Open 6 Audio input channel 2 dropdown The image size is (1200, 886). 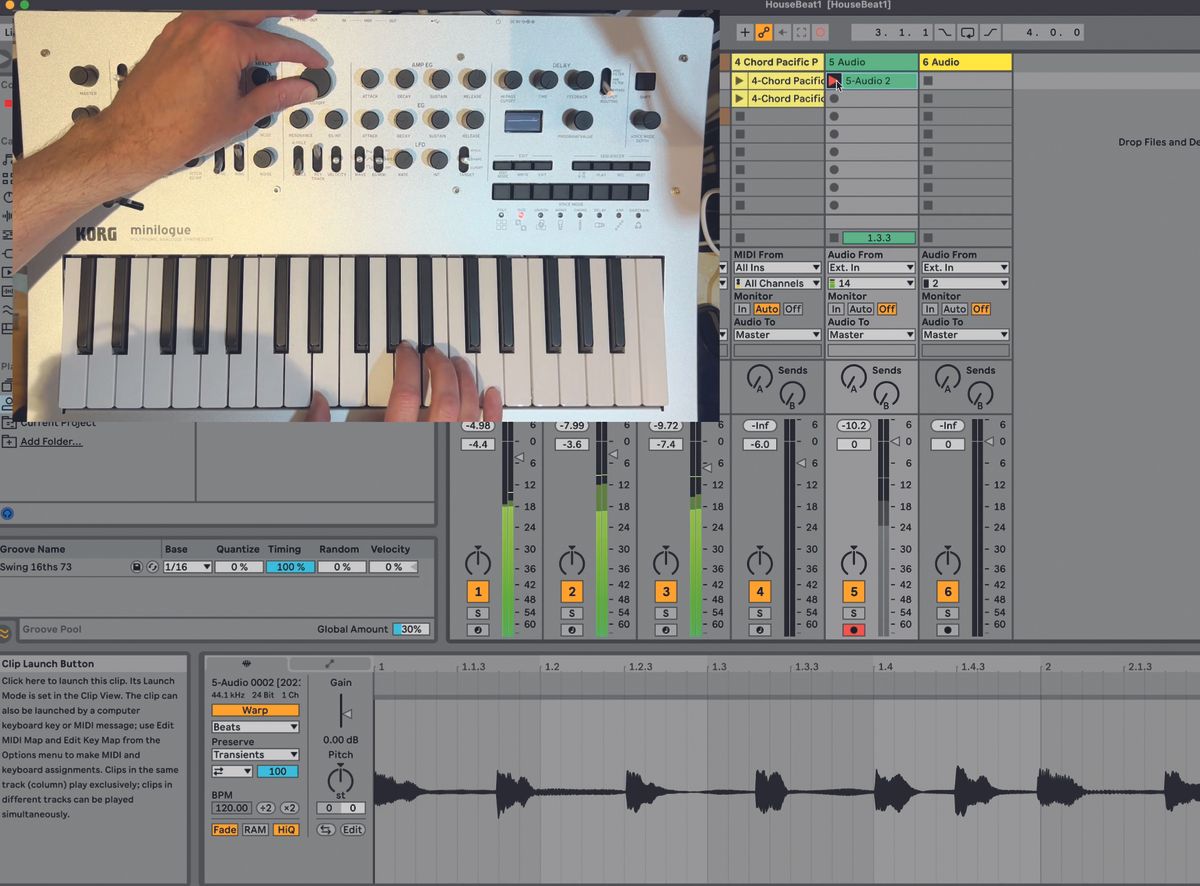(x=965, y=283)
